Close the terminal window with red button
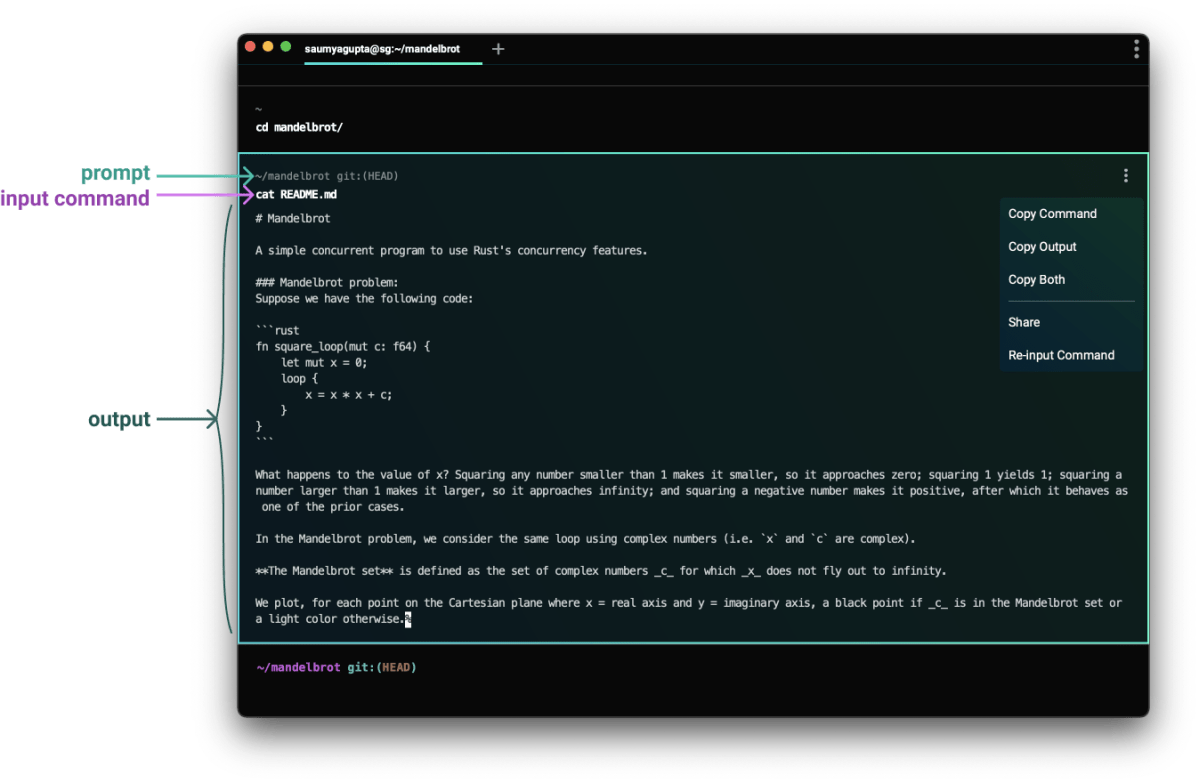 tap(250, 47)
